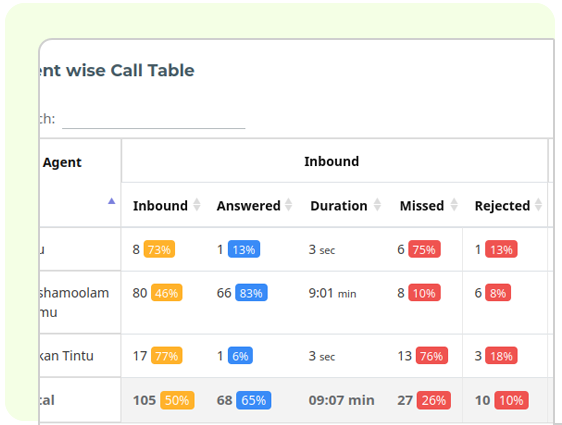
Task: Click inbound count 17
Action: (x=140, y=355)
